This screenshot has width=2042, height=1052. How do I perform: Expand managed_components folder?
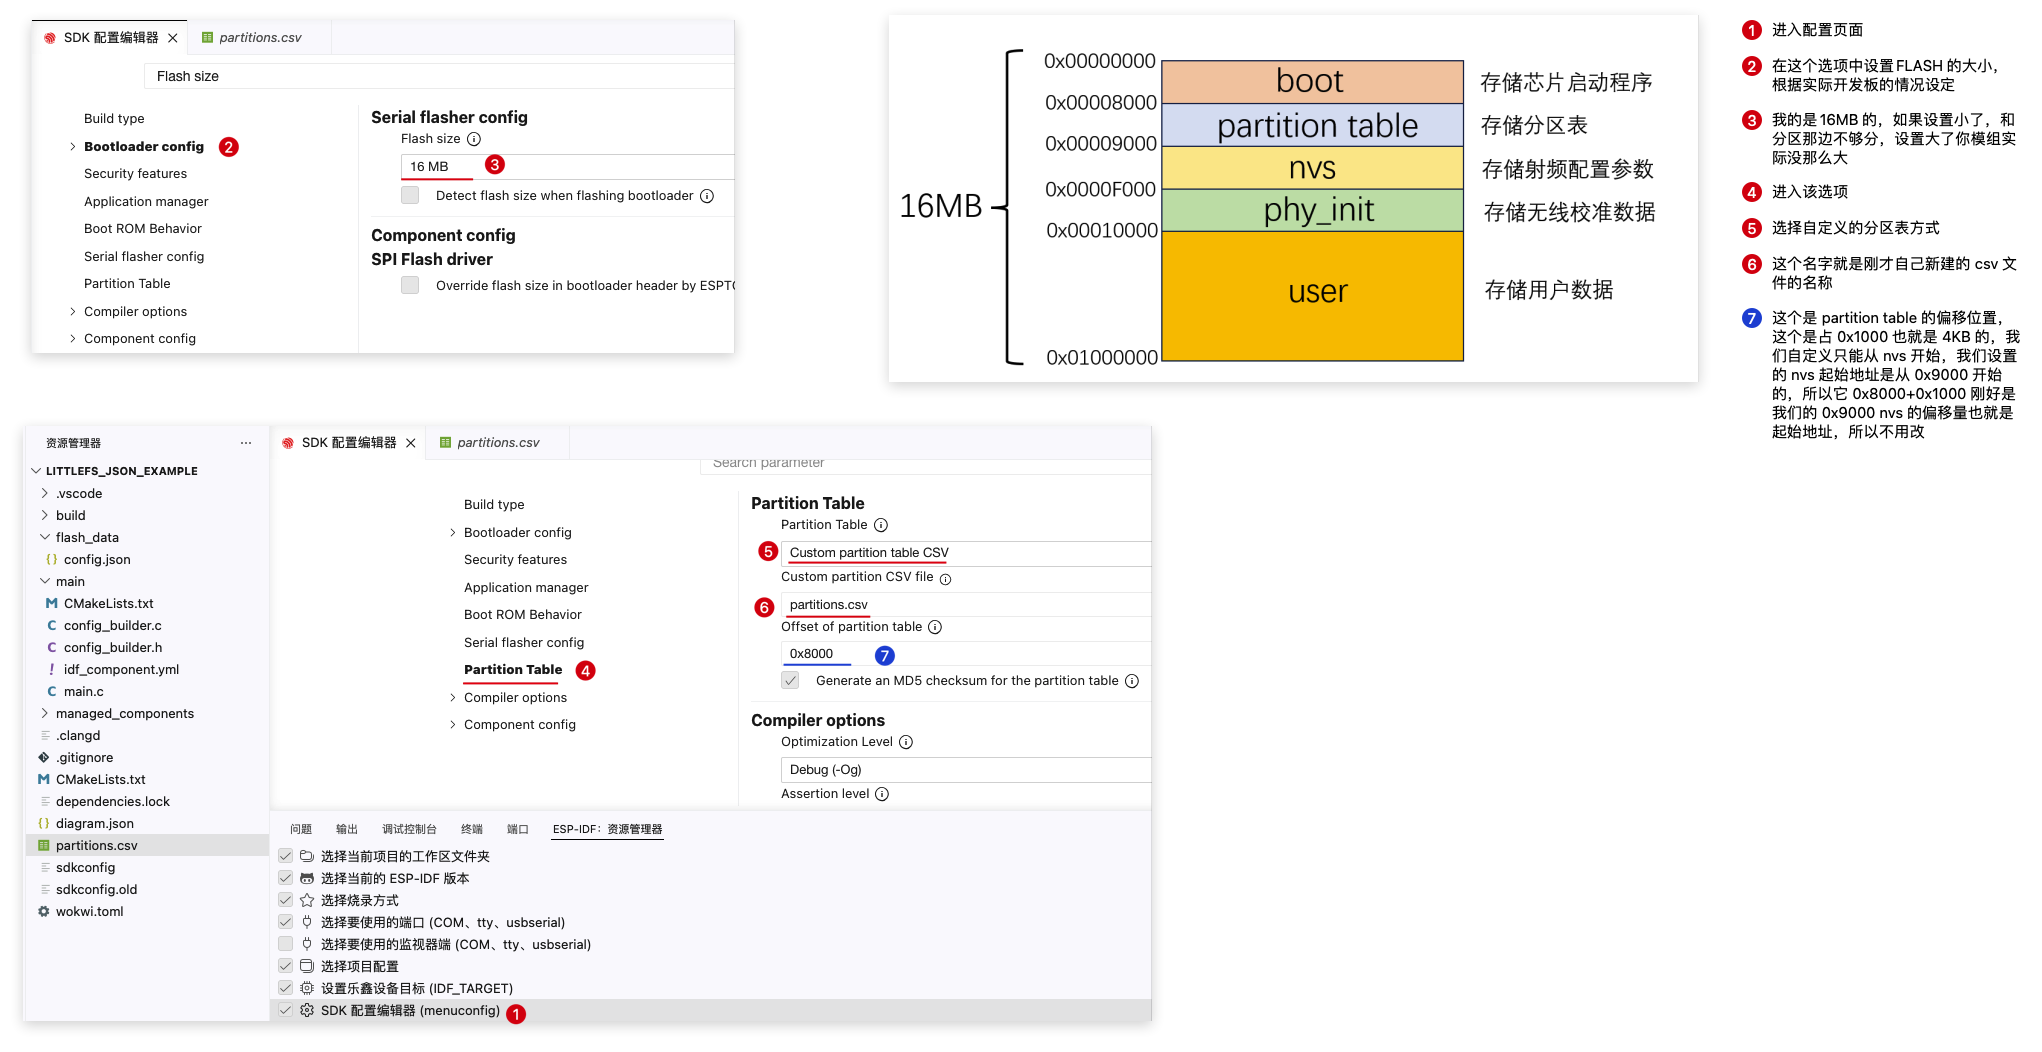click(x=45, y=713)
